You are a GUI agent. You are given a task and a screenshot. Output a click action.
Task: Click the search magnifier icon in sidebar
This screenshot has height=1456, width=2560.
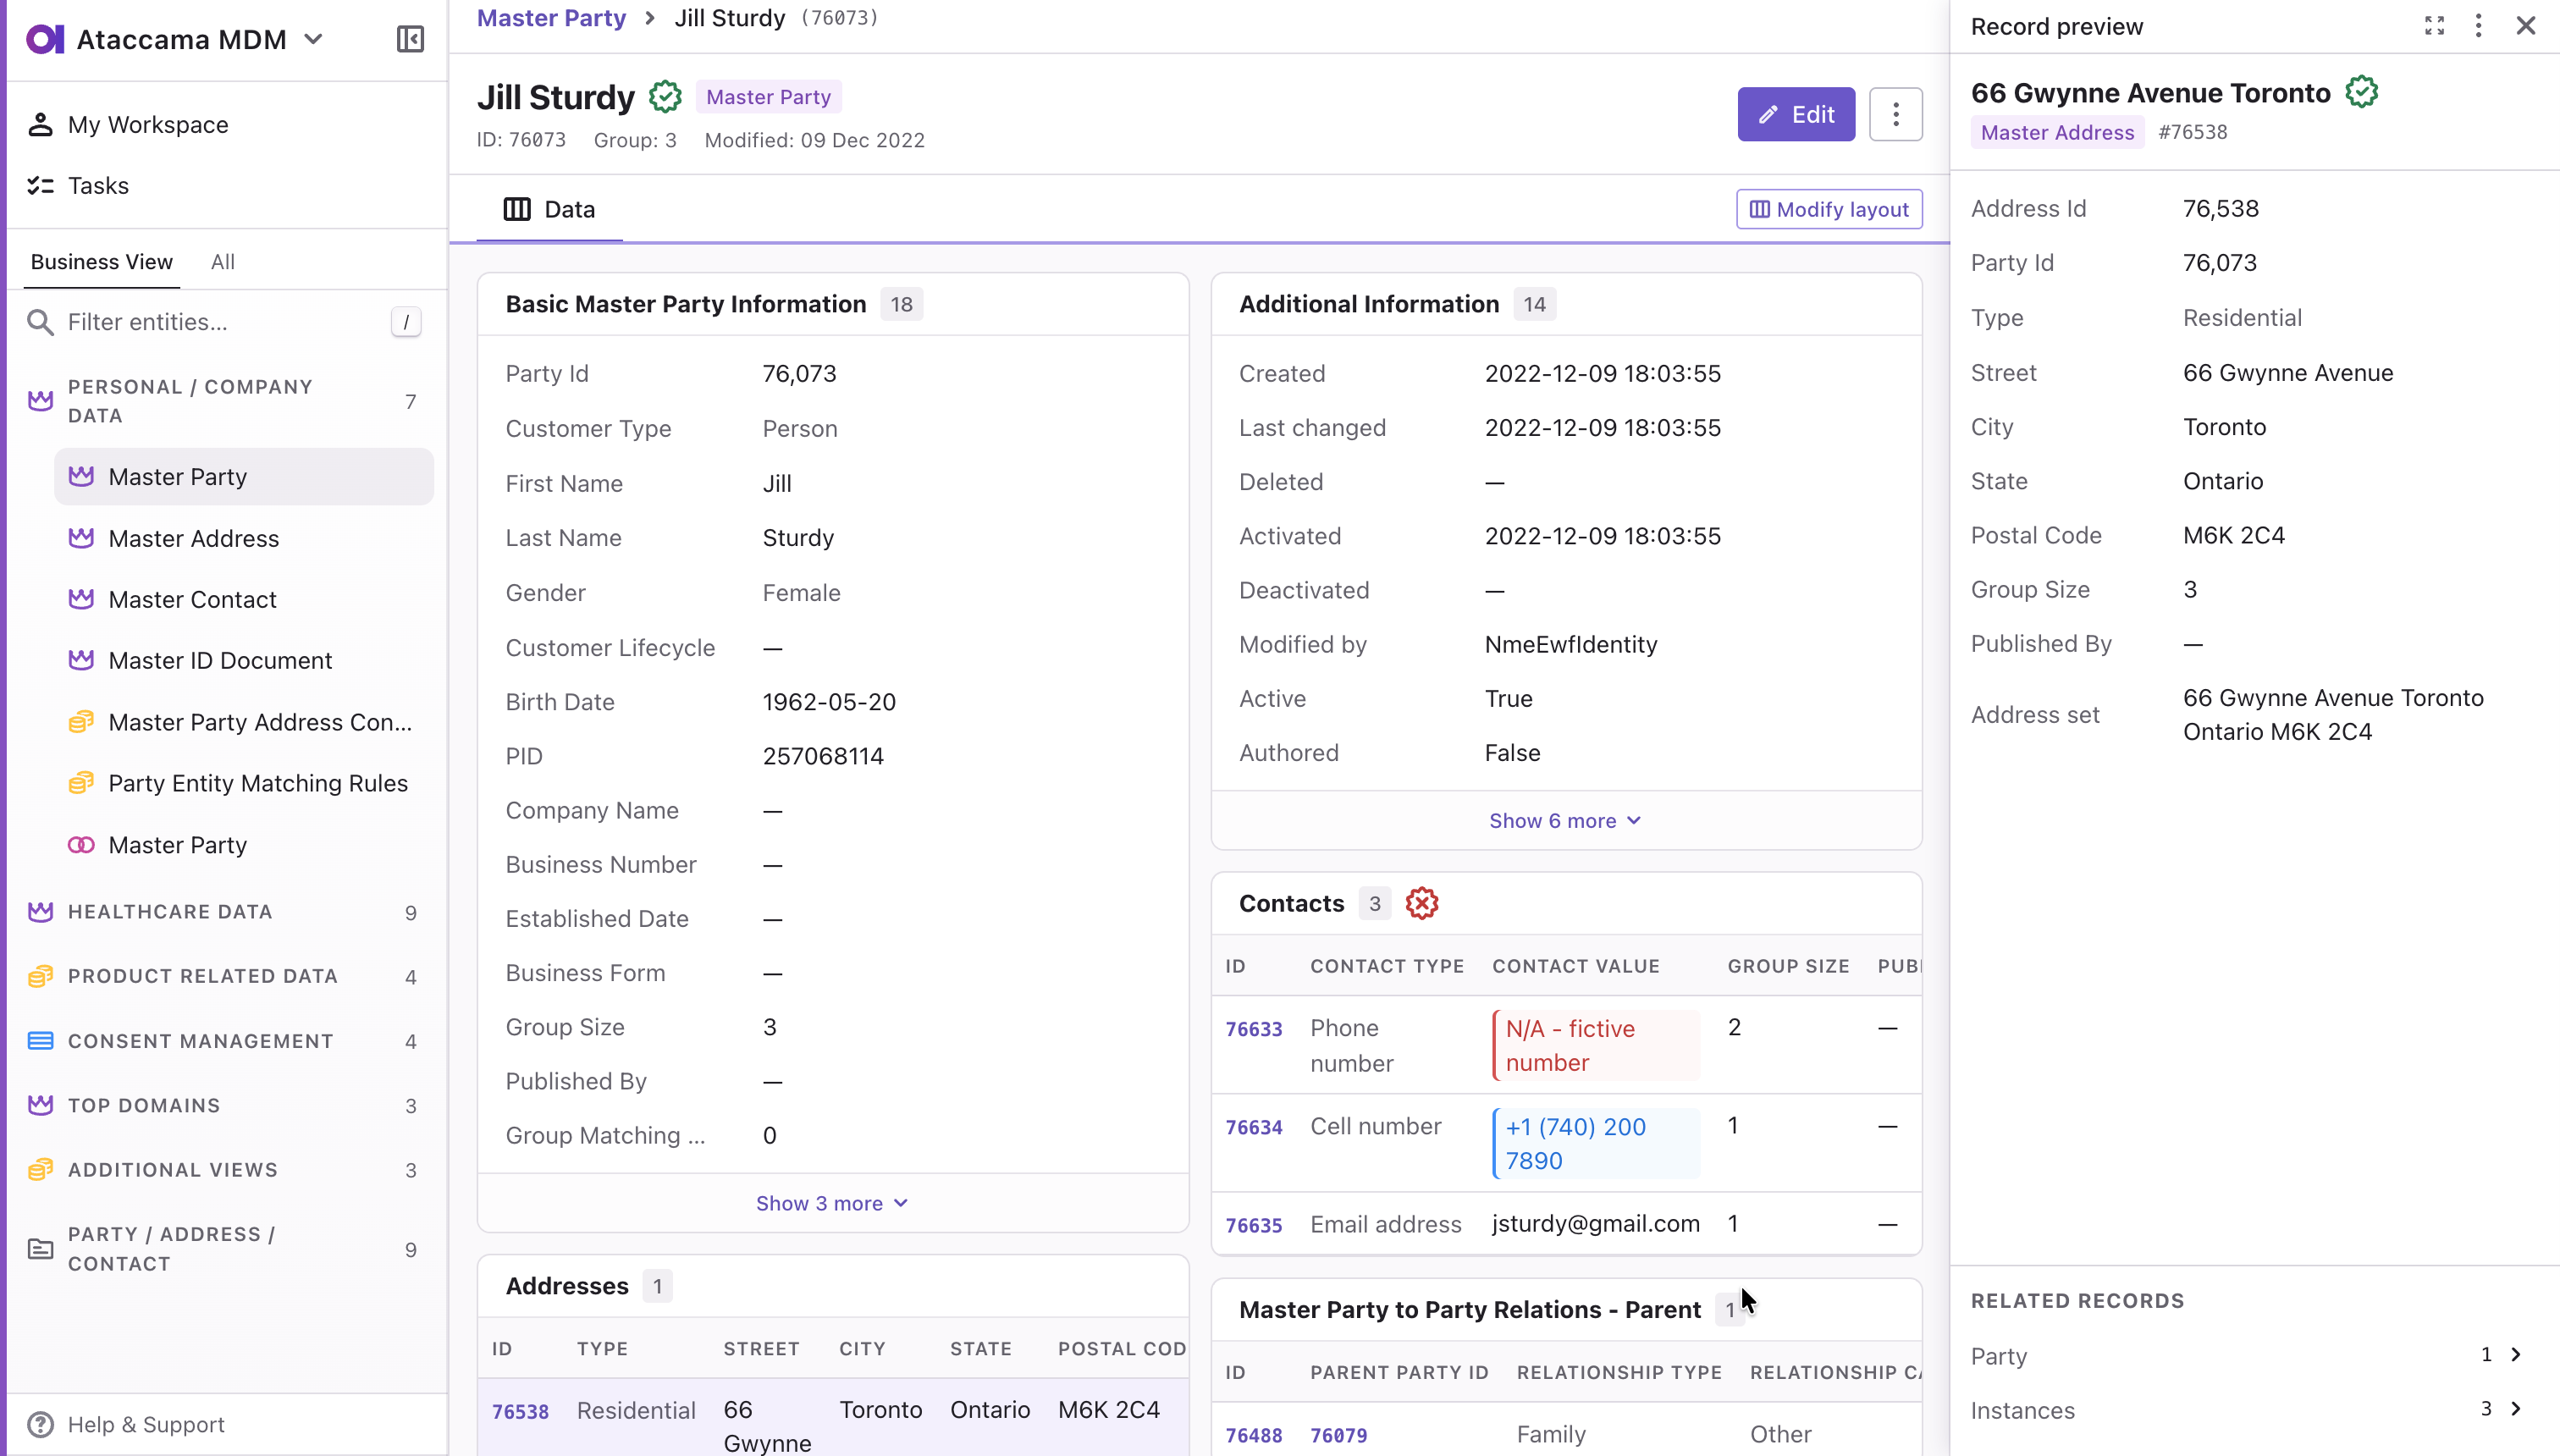coord(40,322)
